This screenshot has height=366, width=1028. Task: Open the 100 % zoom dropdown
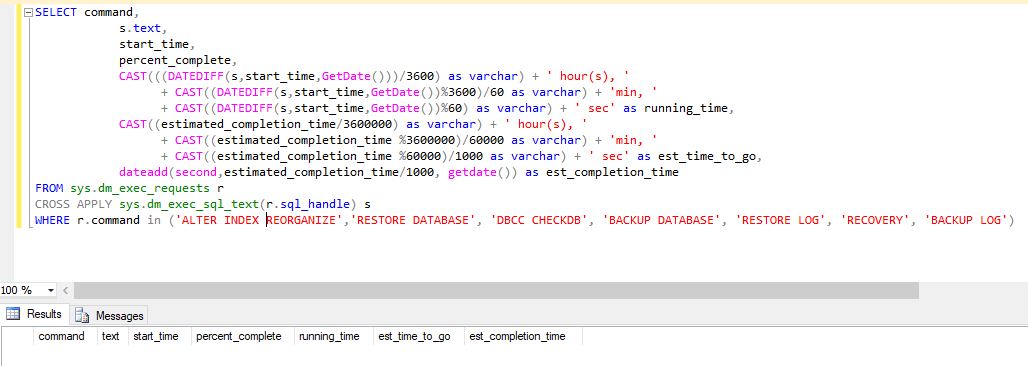click(x=50, y=290)
